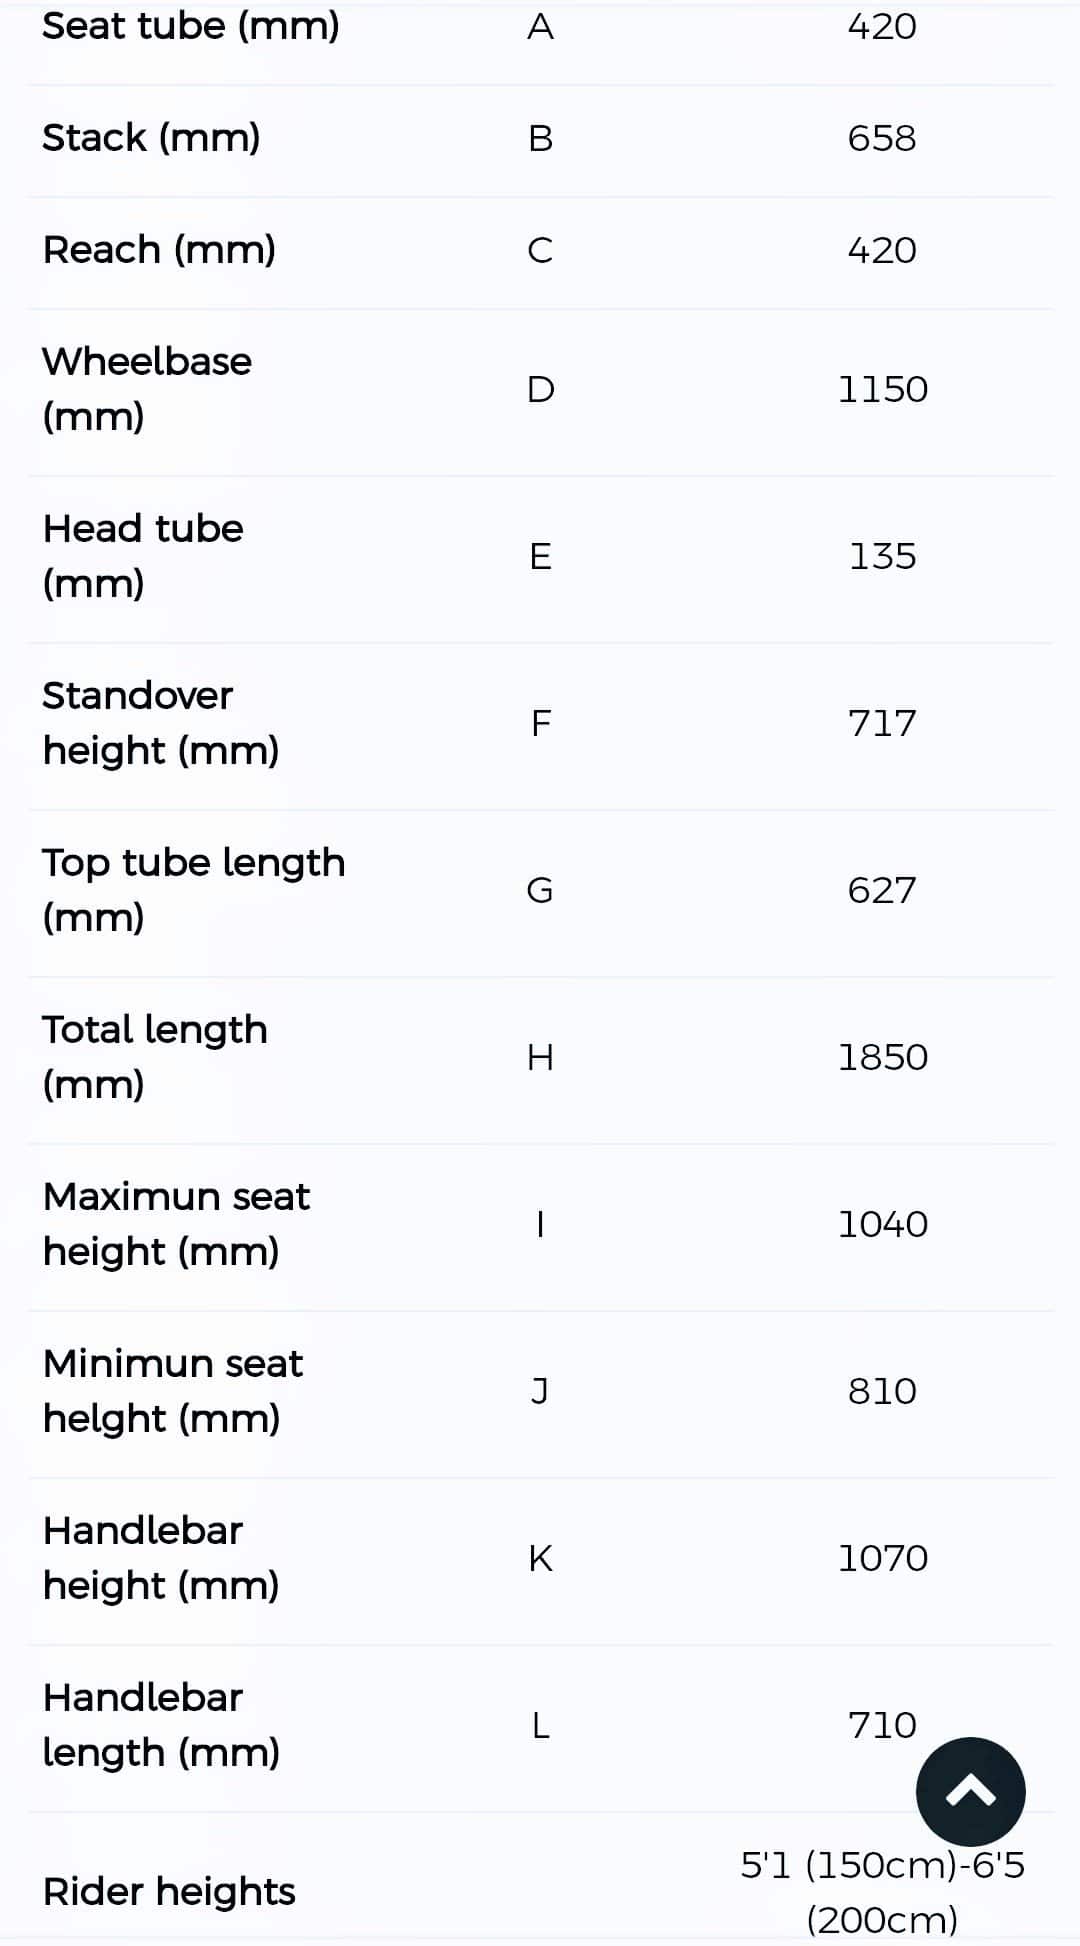1080x1946 pixels.
Task: Select the Handlebar length (mm) label
Action: [x=160, y=1724]
